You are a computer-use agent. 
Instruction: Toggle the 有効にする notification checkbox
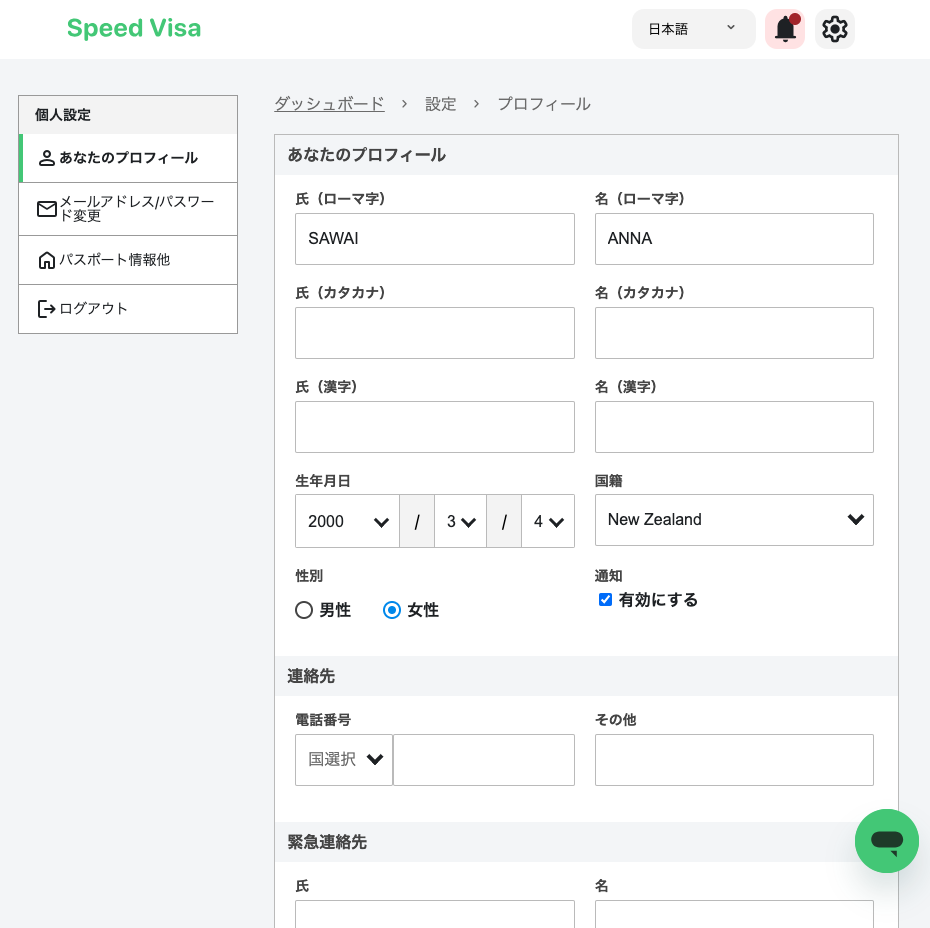605,599
